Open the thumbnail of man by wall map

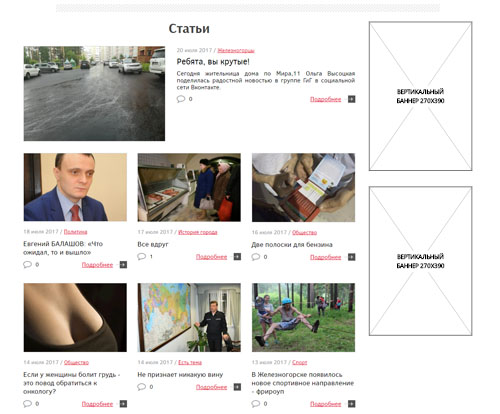pyautogui.click(x=189, y=317)
